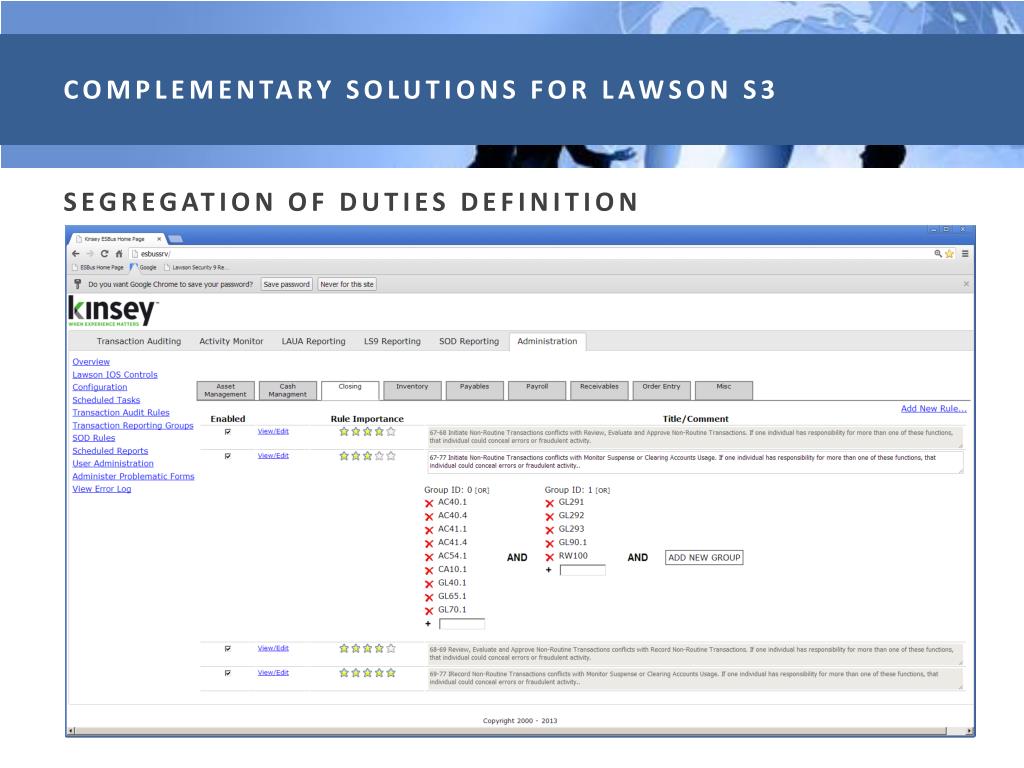Image resolution: width=1024 pixels, height=768 pixels.
Task: Close the Kinsey ESBus Home Page tab
Action: click(159, 239)
